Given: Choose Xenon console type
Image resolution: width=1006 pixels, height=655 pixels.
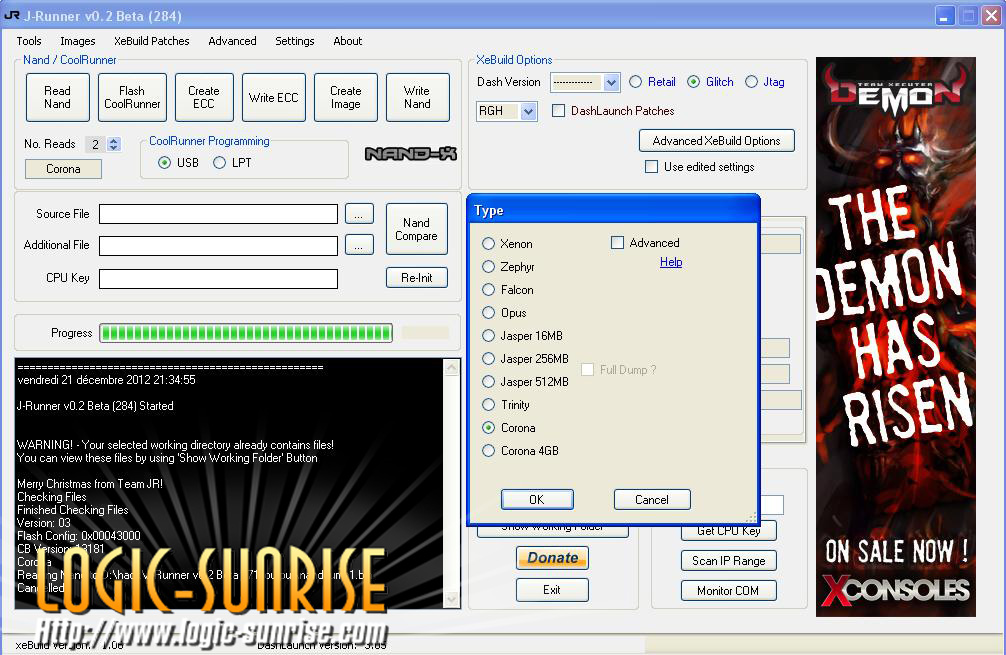Looking at the screenshot, I should 488,244.
